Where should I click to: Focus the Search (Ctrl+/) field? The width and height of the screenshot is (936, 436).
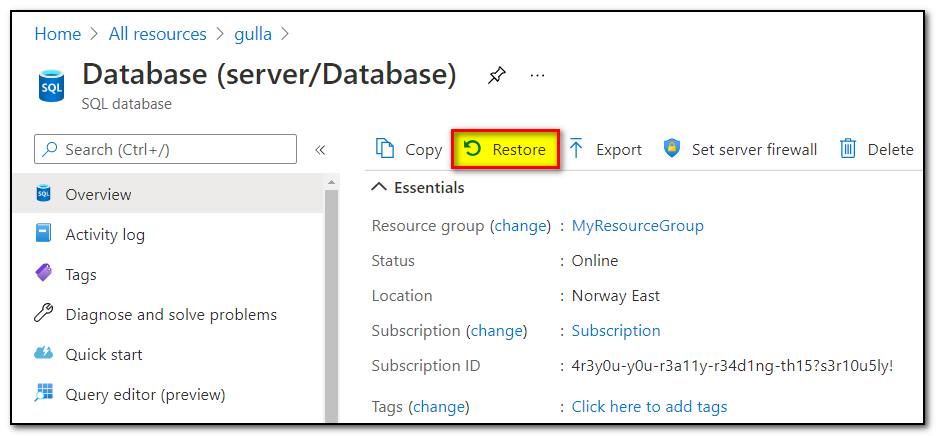(x=165, y=149)
